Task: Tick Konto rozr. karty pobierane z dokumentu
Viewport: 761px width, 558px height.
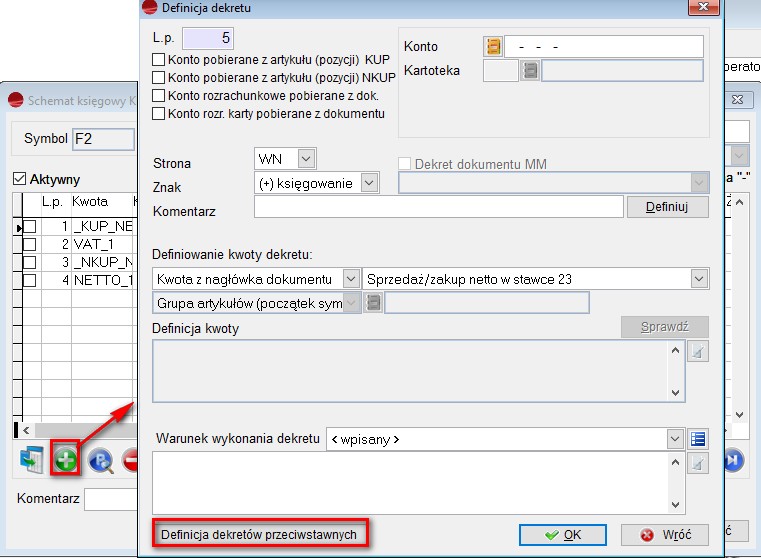Action: [x=158, y=114]
